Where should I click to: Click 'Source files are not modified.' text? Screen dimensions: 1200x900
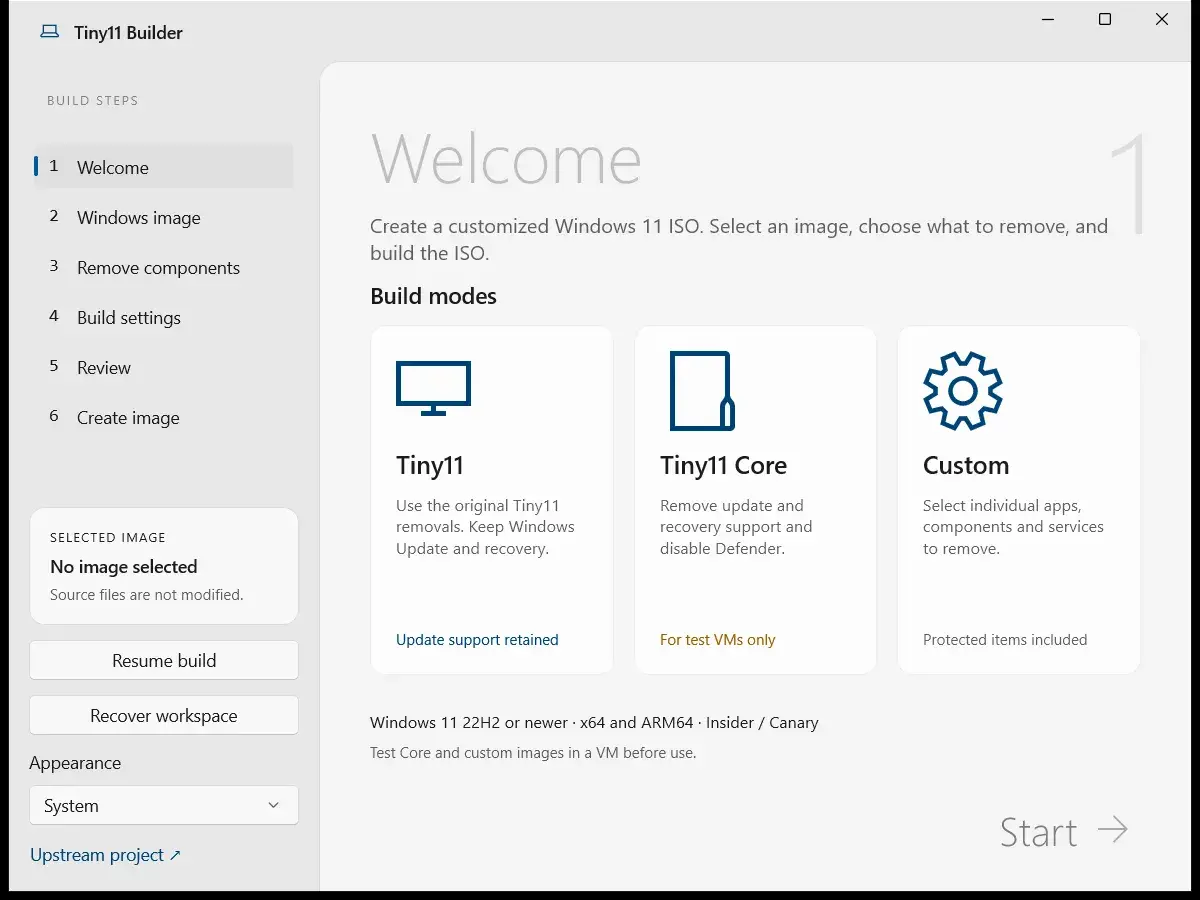point(147,595)
